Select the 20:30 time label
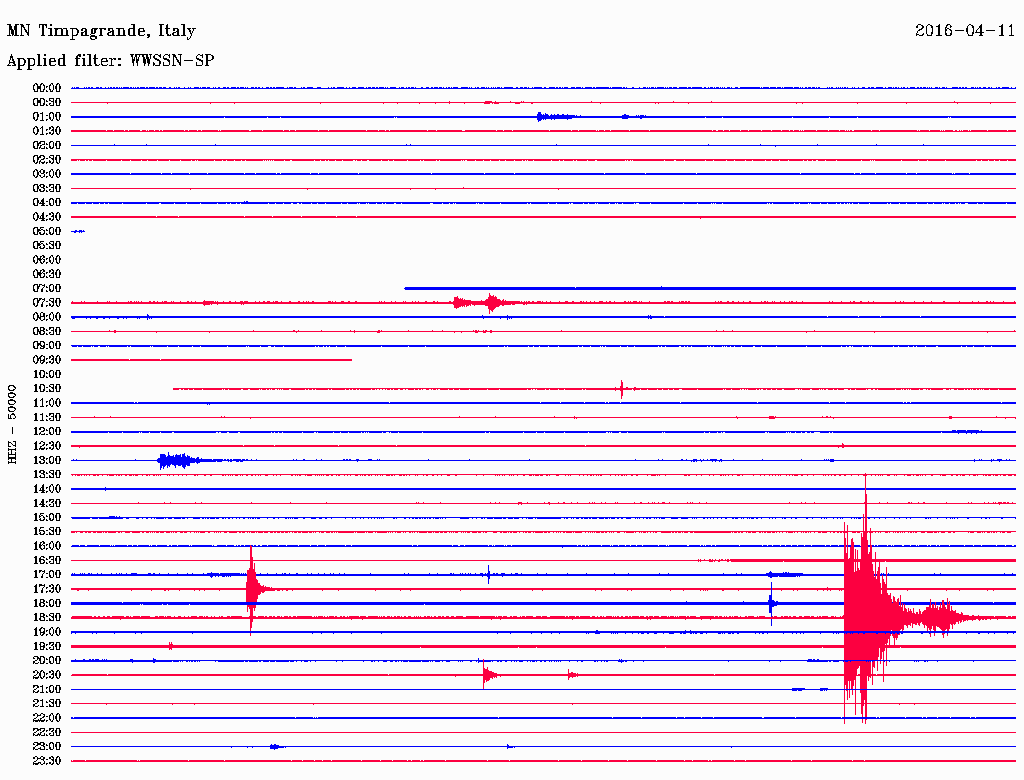 [x=47, y=675]
